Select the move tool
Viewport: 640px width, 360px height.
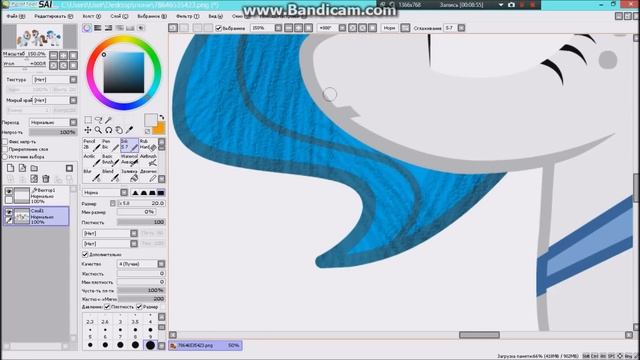coord(88,130)
